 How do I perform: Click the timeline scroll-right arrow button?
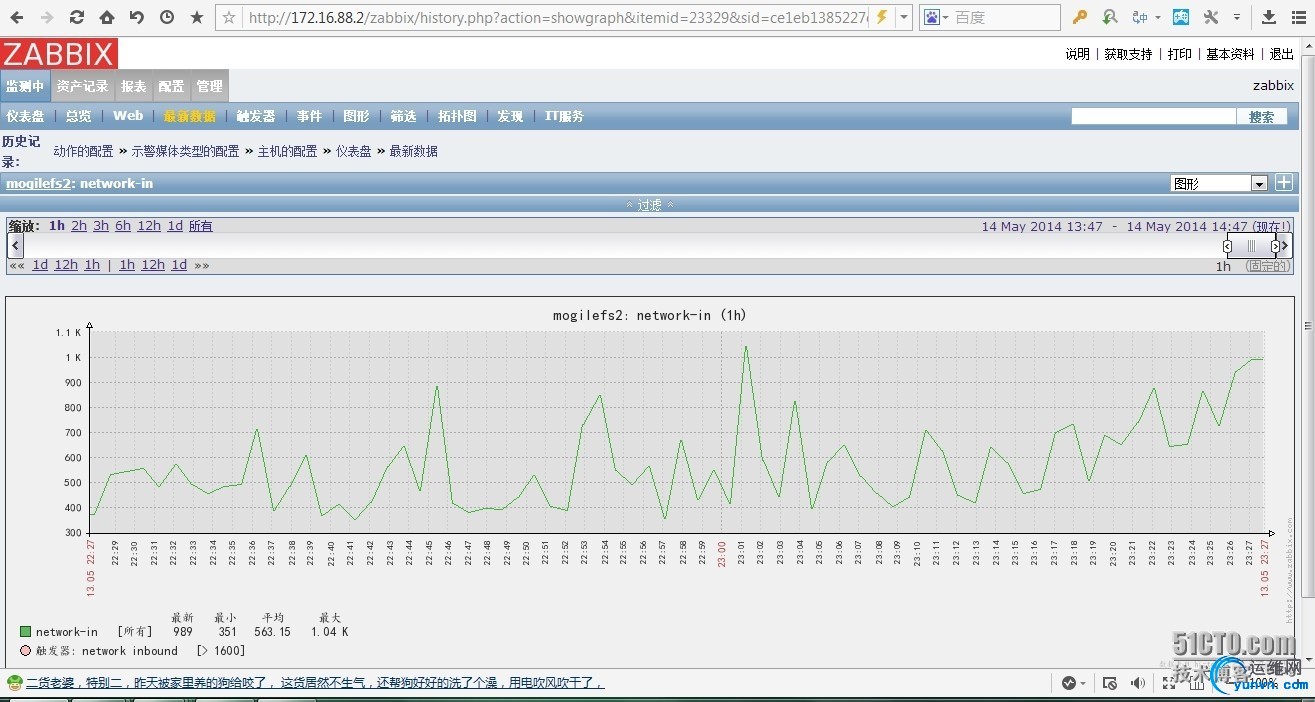click(1286, 246)
